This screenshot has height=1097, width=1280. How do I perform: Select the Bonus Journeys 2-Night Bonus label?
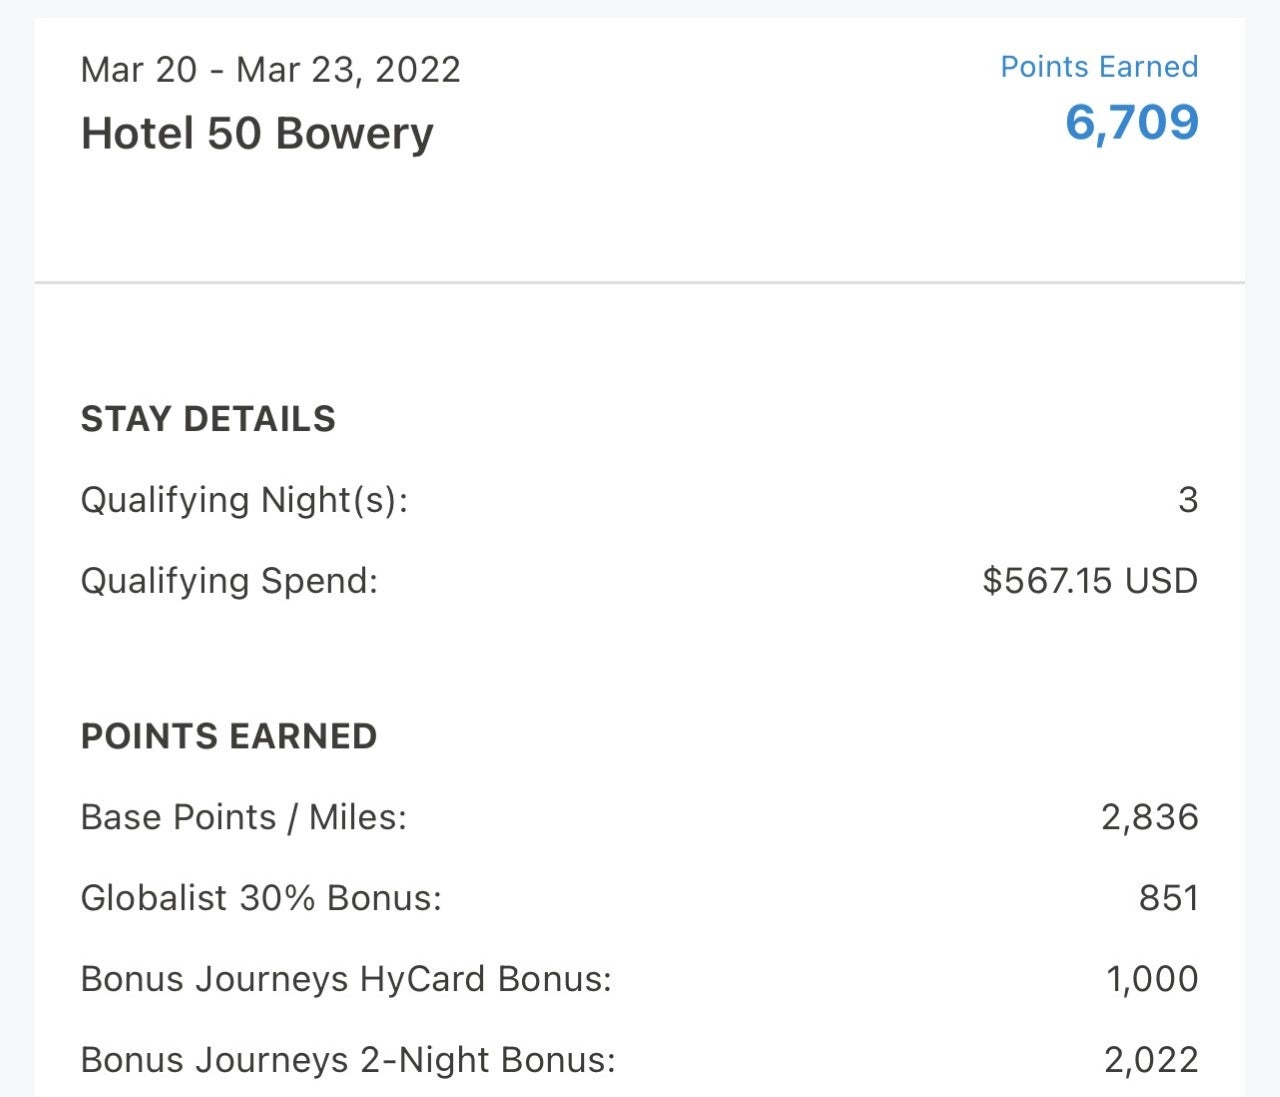pos(348,1061)
